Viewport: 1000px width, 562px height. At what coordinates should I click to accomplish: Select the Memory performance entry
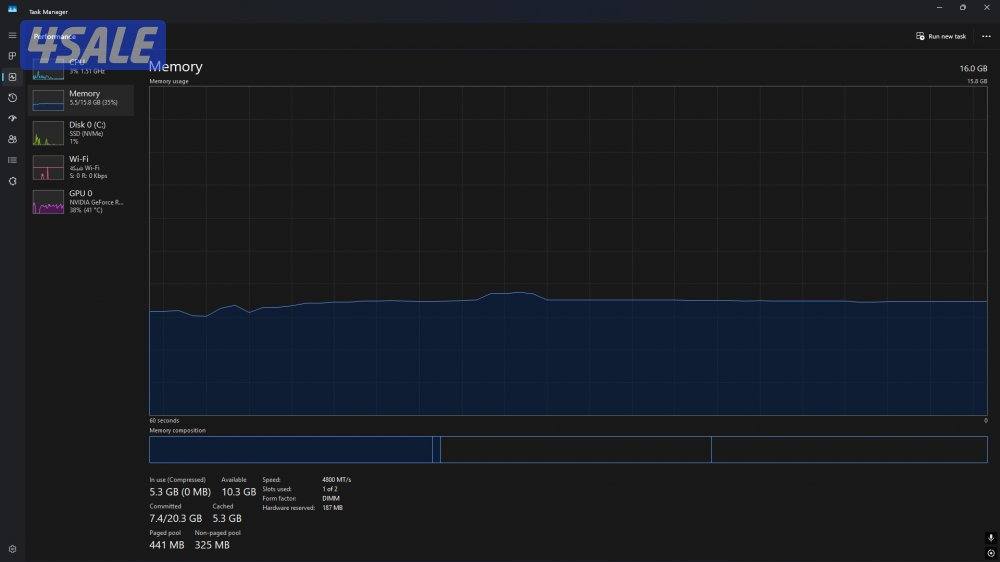coord(82,99)
